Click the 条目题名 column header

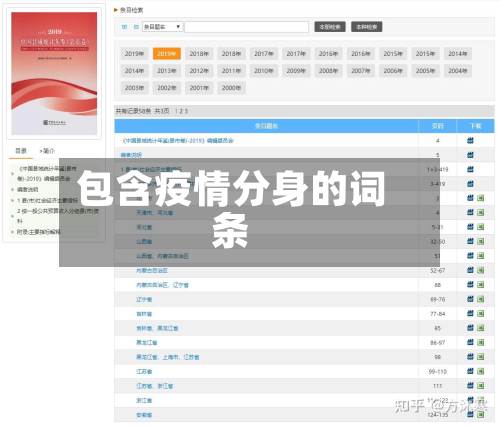click(266, 126)
